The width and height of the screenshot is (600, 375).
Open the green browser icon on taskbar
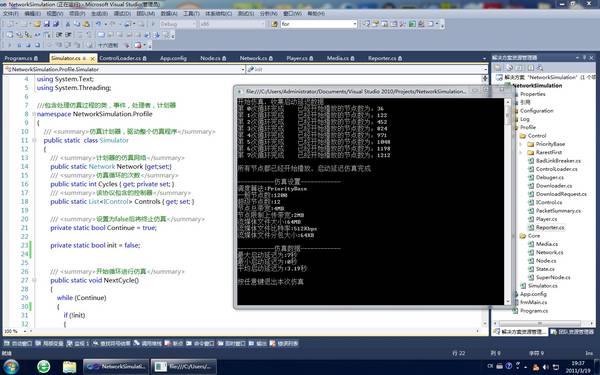tap(44, 366)
